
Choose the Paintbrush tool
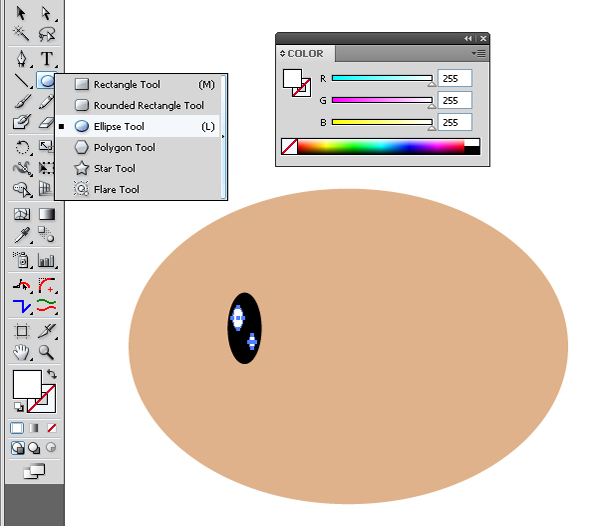(x=21, y=102)
